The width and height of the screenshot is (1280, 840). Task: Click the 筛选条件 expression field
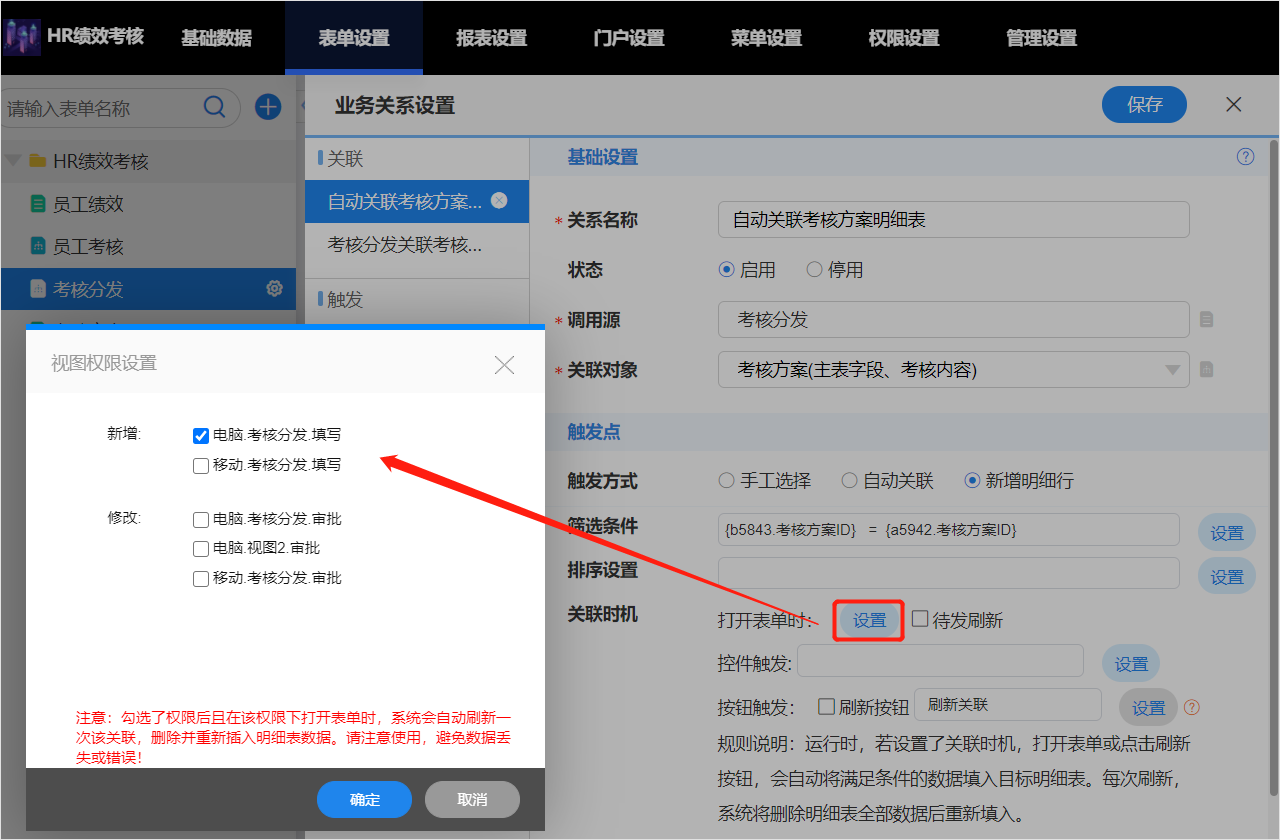coord(949,530)
